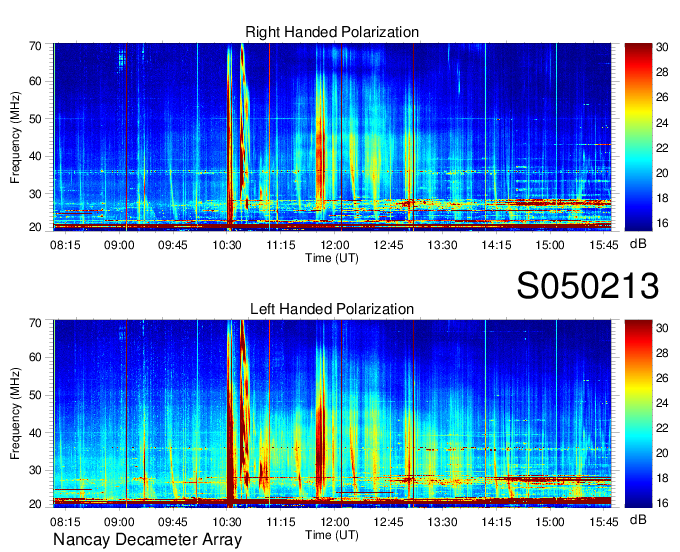
Task: Click the 13:30 tick under the Right Handed plot
Action: tap(442, 245)
